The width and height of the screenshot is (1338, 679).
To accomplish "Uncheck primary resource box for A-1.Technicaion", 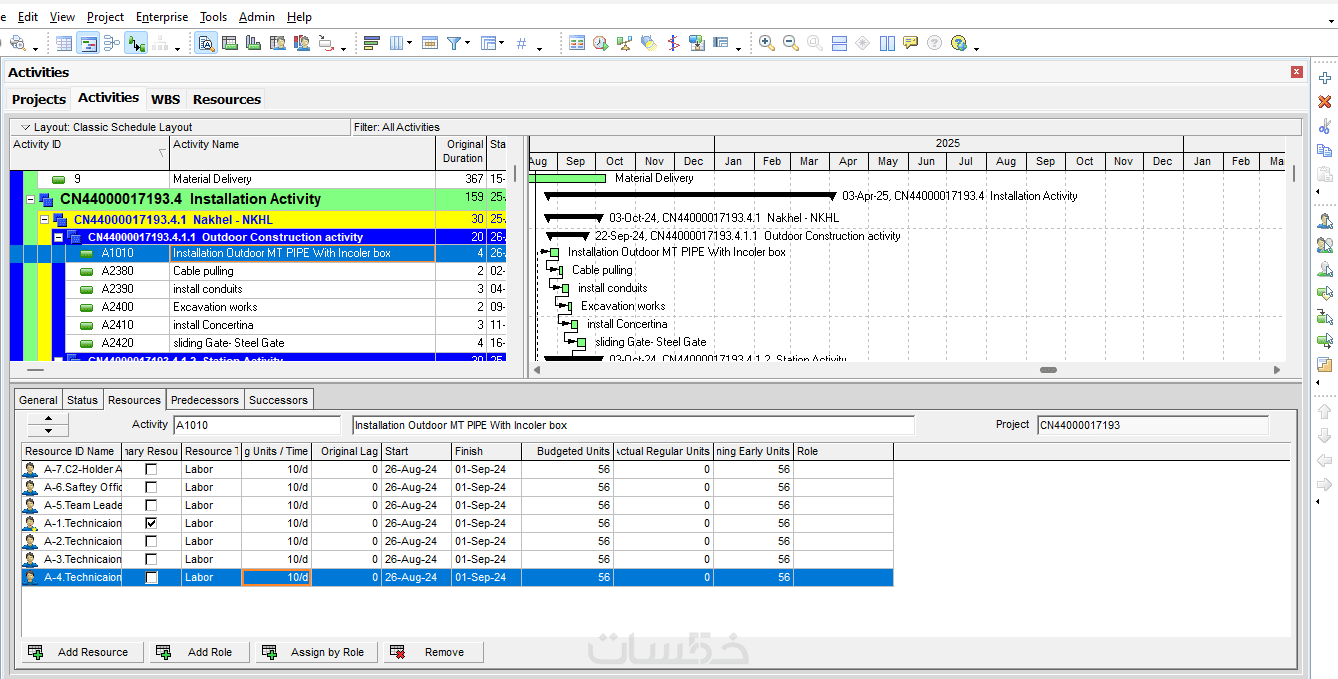I will pyautogui.click(x=151, y=523).
